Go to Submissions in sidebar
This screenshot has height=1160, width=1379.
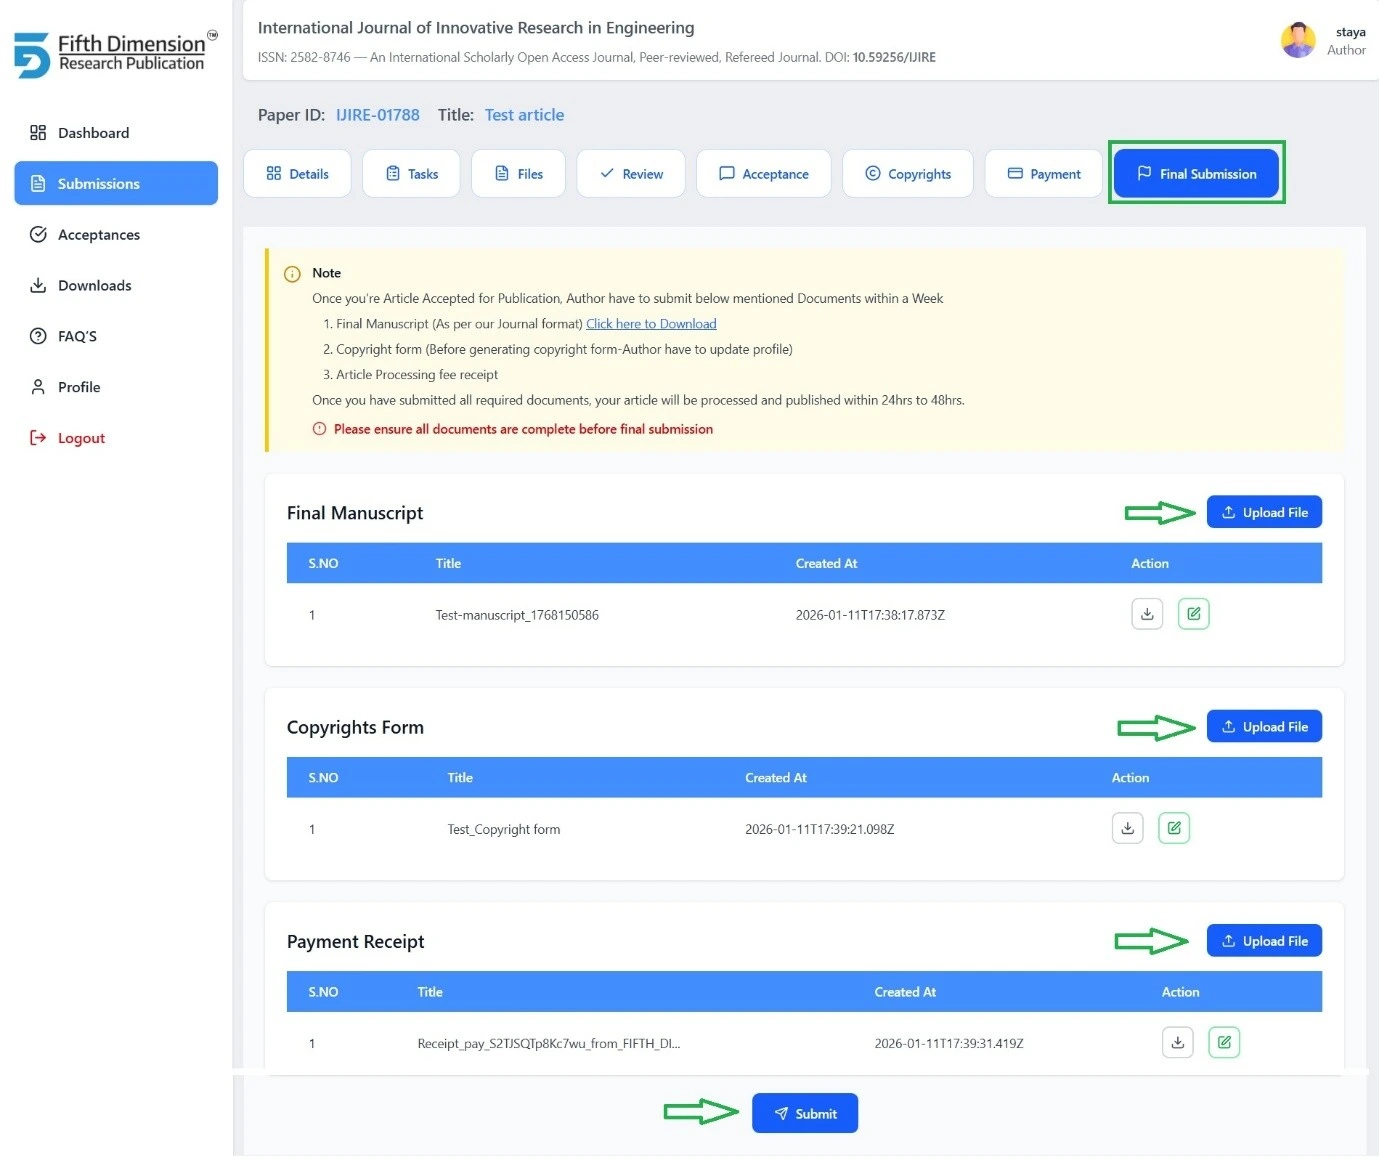(x=116, y=183)
